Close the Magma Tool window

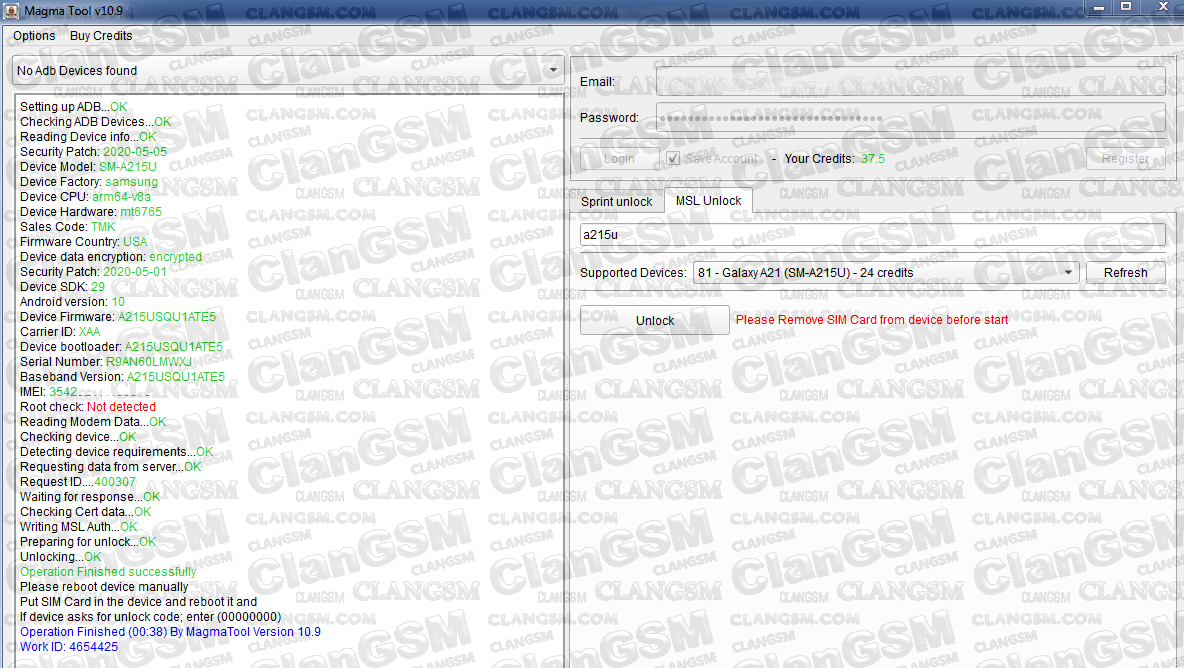click(1164, 7)
